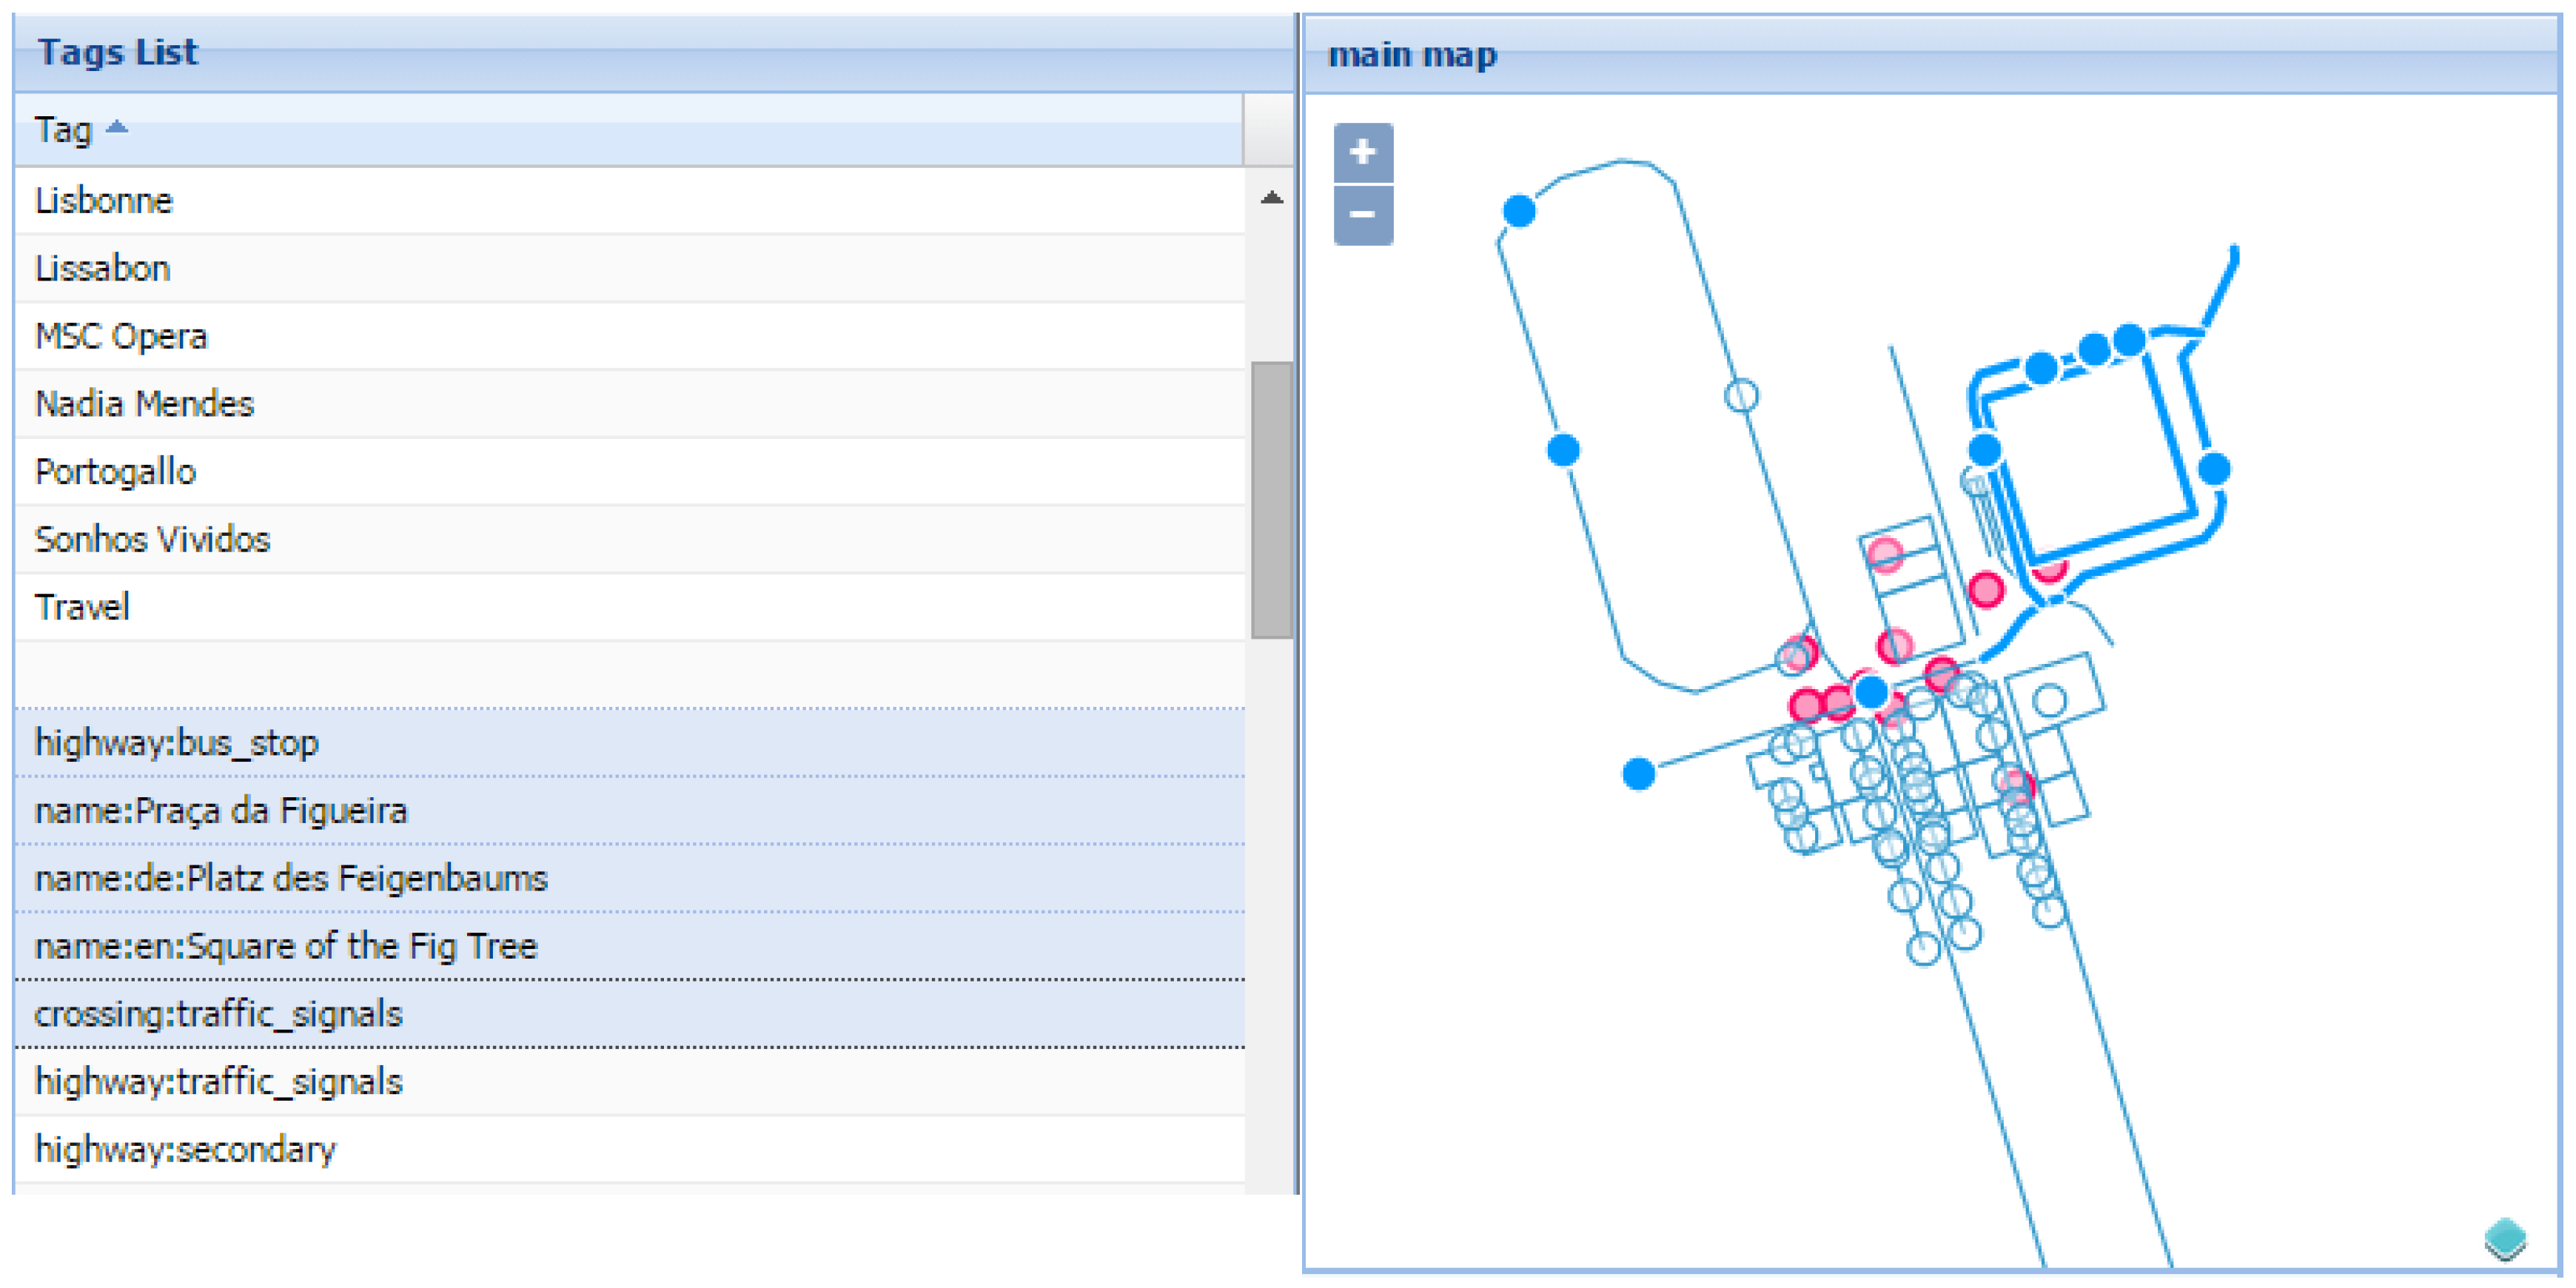Select the Nadia Mendes tag row
Viewport: 2576px width, 1288px height.
pyautogui.click(x=145, y=404)
